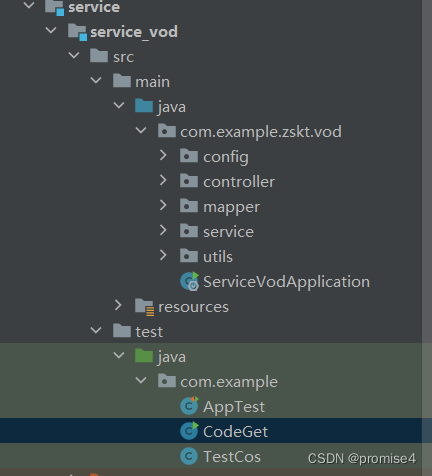
Task: Expand the utils package
Action: coord(163,255)
